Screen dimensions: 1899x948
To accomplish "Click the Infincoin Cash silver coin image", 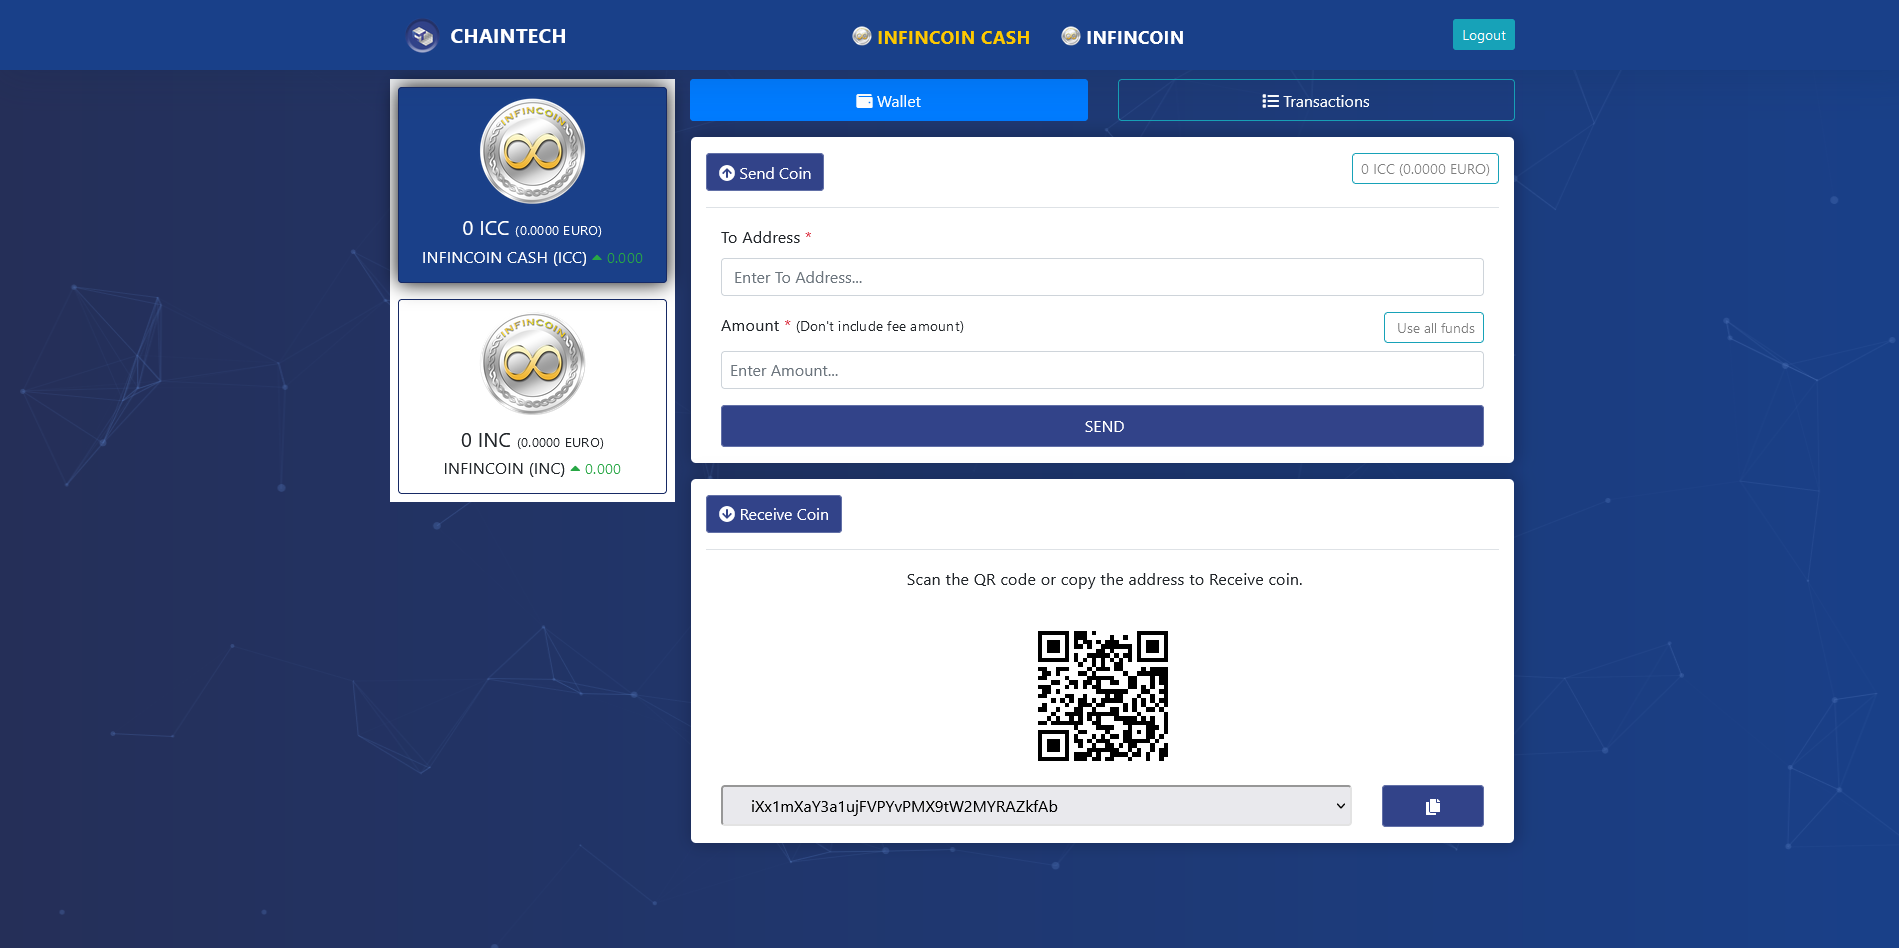I will (x=532, y=152).
